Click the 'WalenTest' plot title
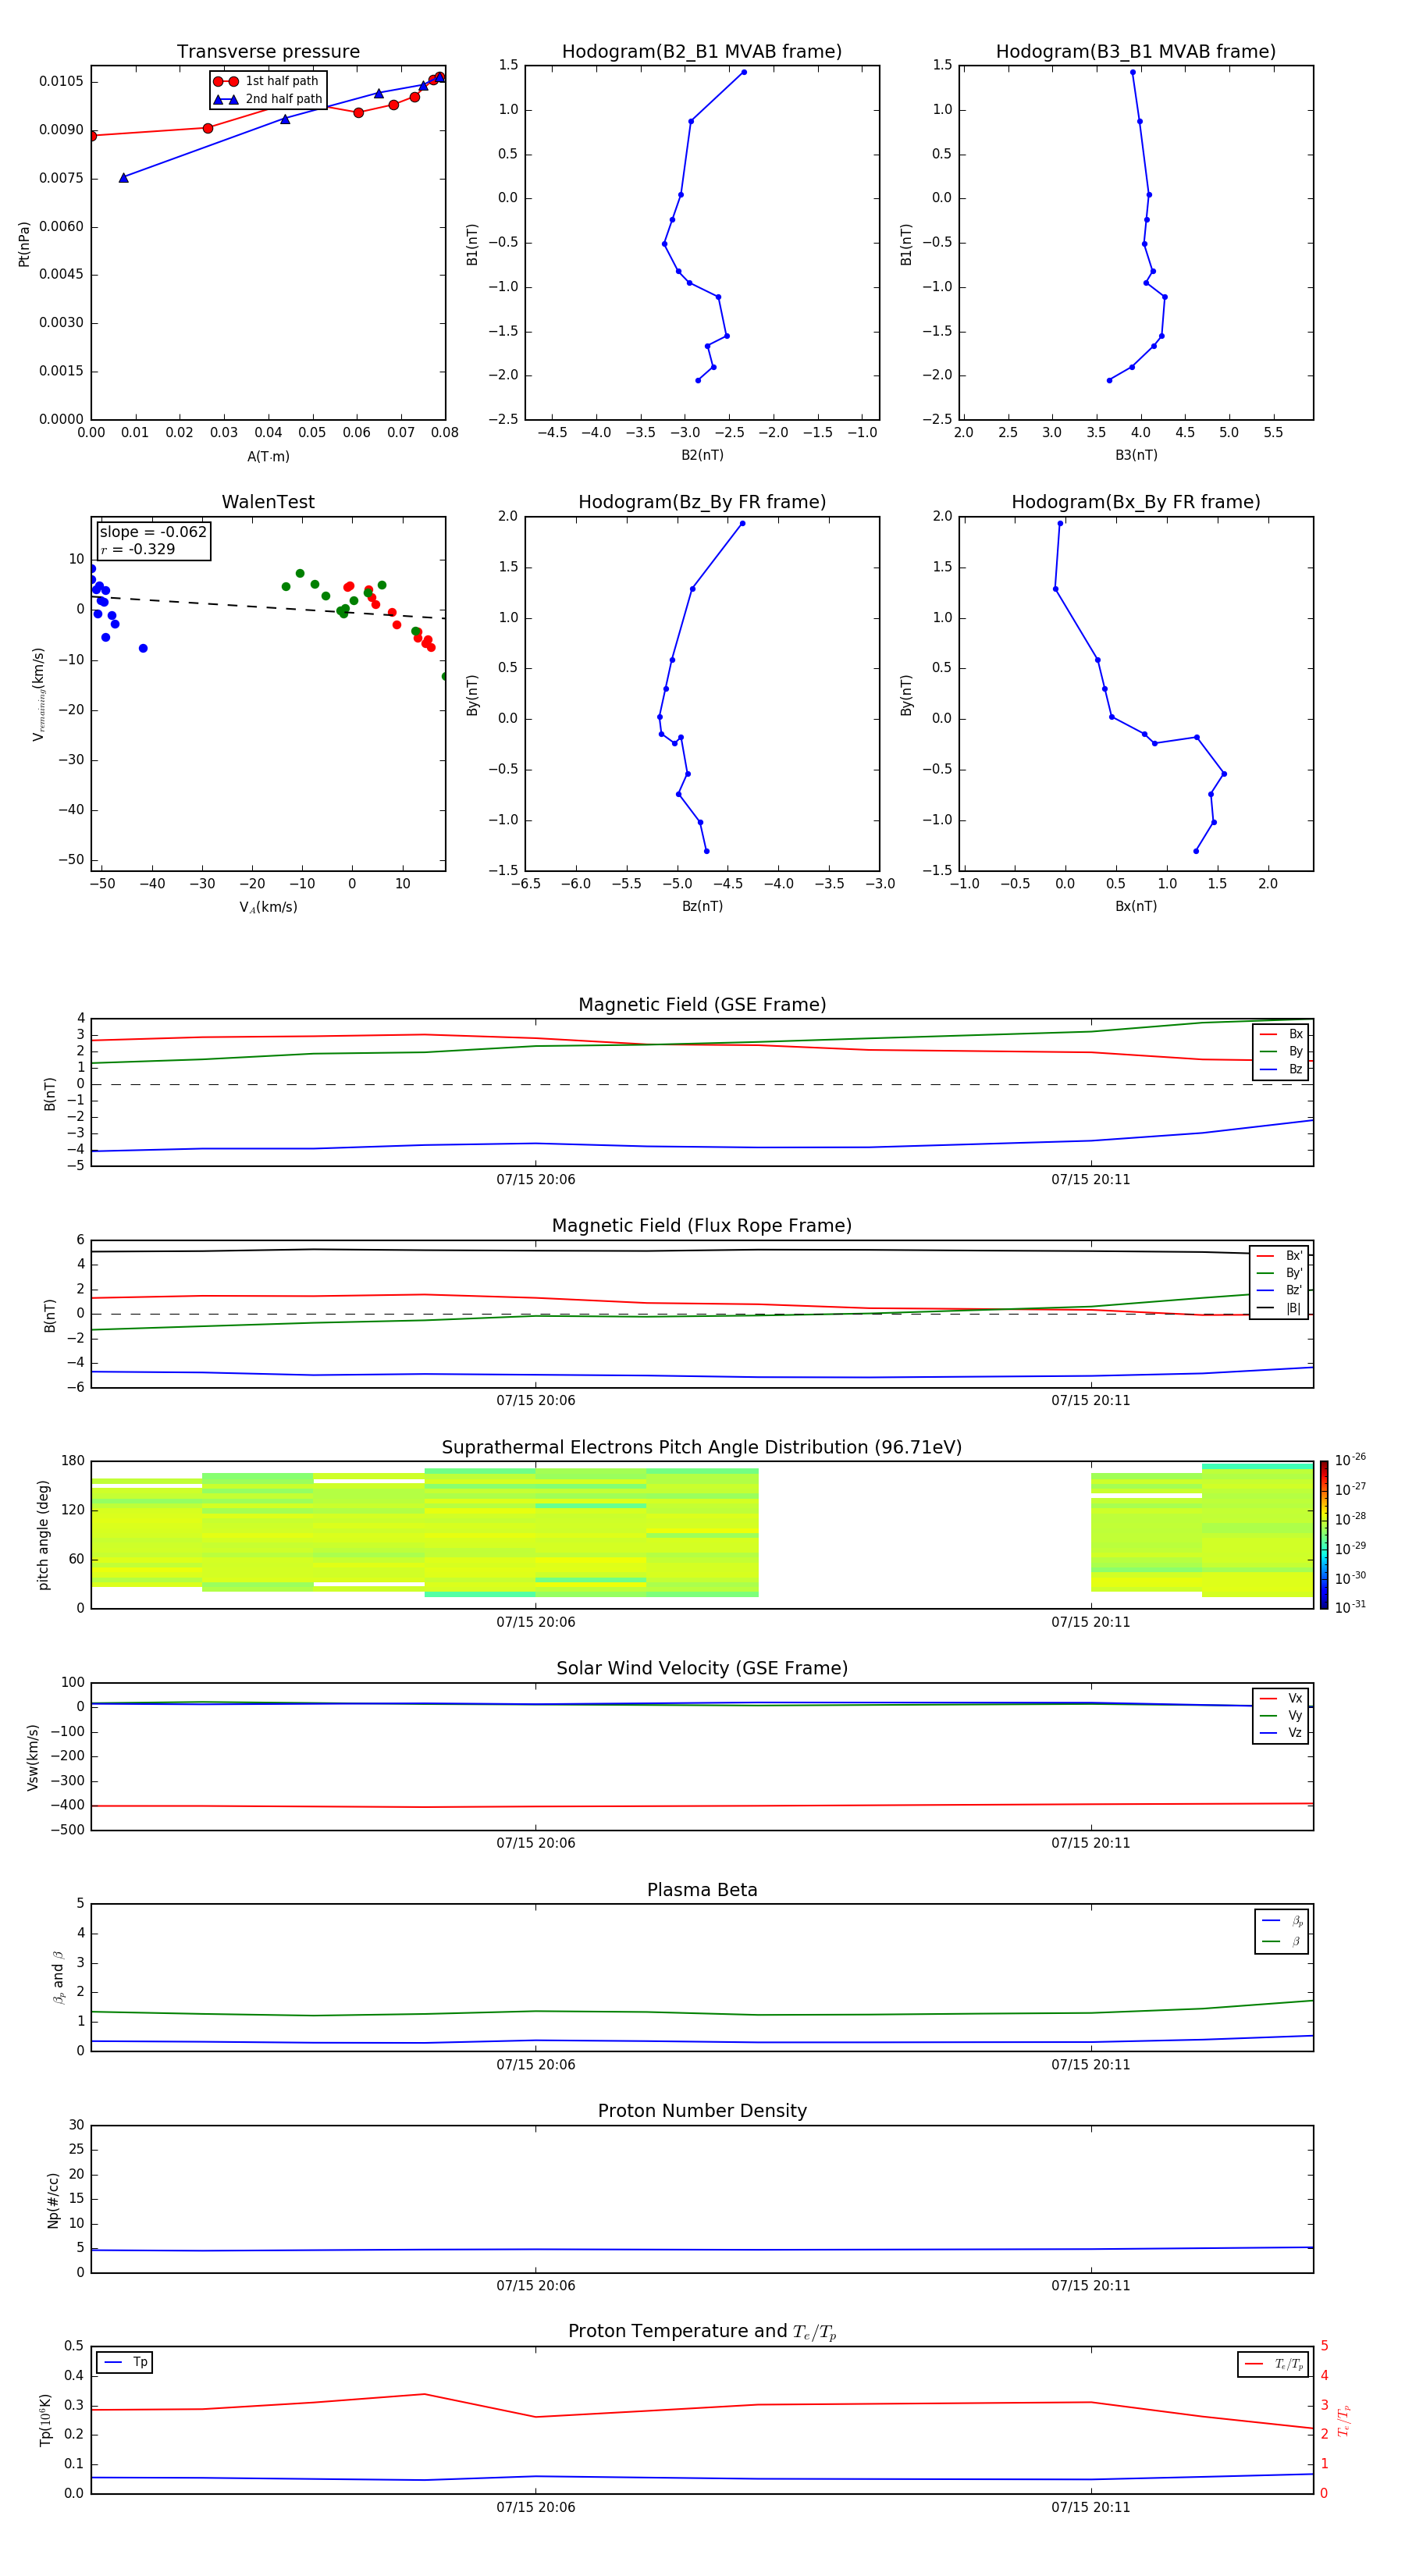The image size is (1405, 2576). pos(268,502)
